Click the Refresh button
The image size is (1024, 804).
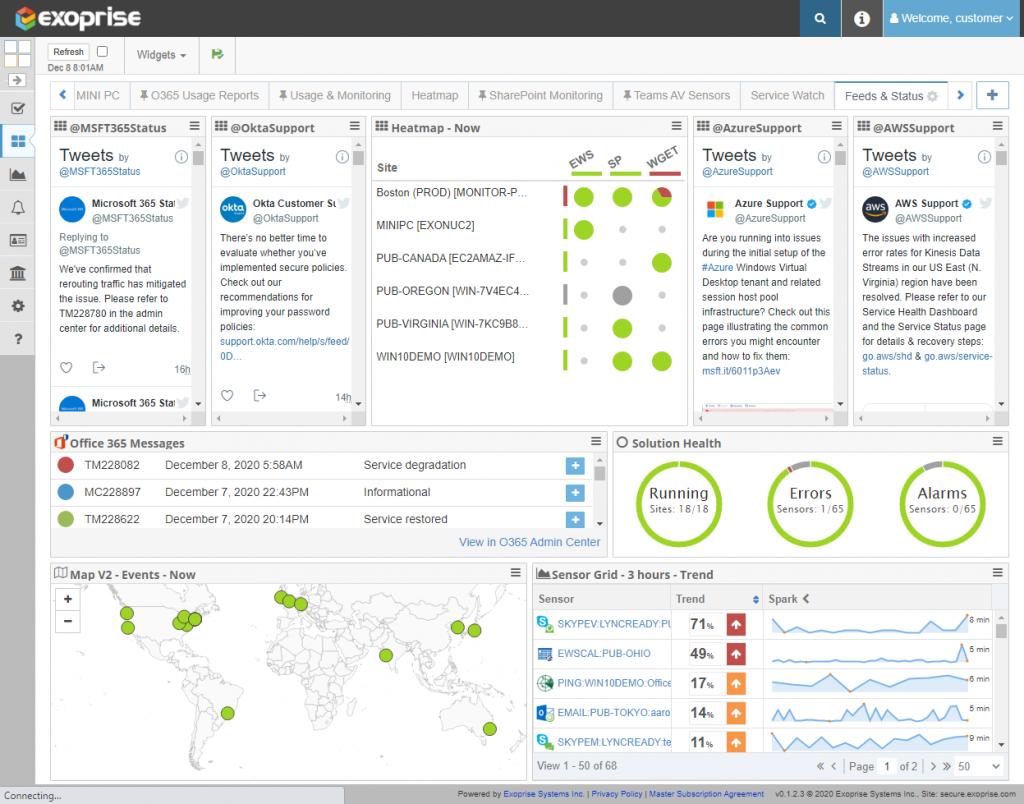tap(69, 52)
